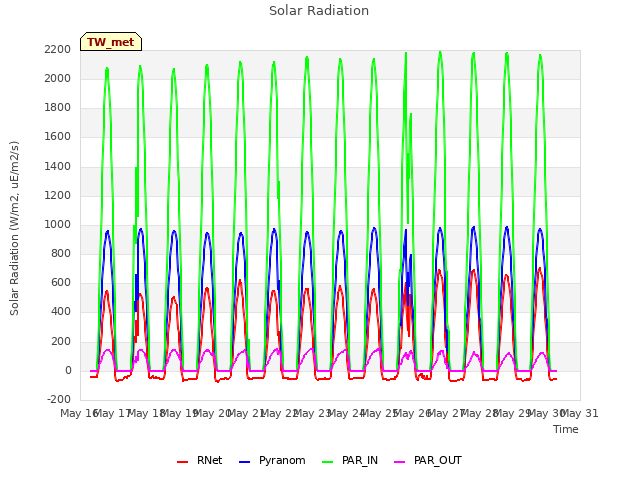Click the 1800 y-axis tick label

(x=58, y=107)
